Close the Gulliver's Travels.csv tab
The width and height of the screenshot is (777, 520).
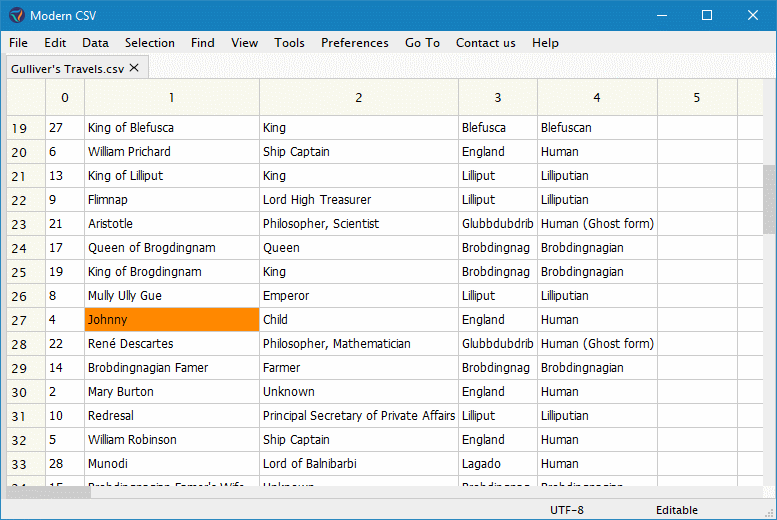click(x=134, y=68)
